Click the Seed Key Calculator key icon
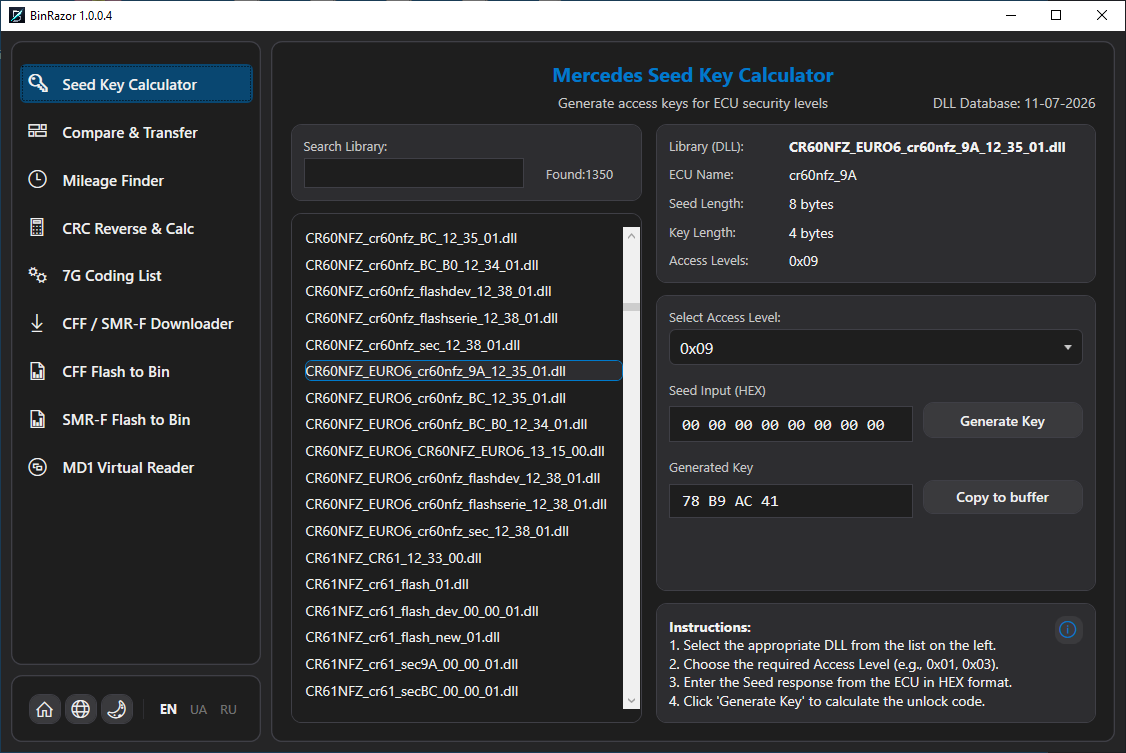The image size is (1126, 753). (x=38, y=83)
